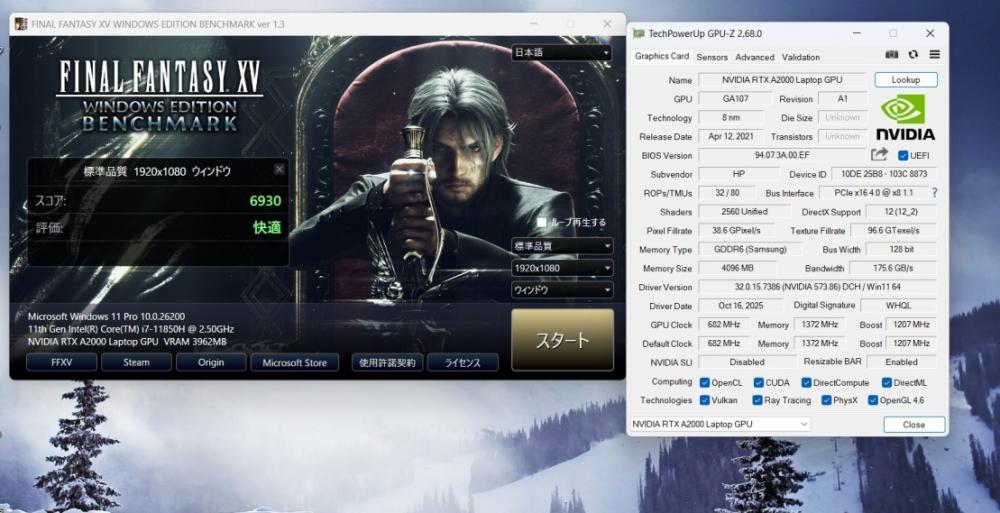Switch to the Sensors tab

coord(712,57)
